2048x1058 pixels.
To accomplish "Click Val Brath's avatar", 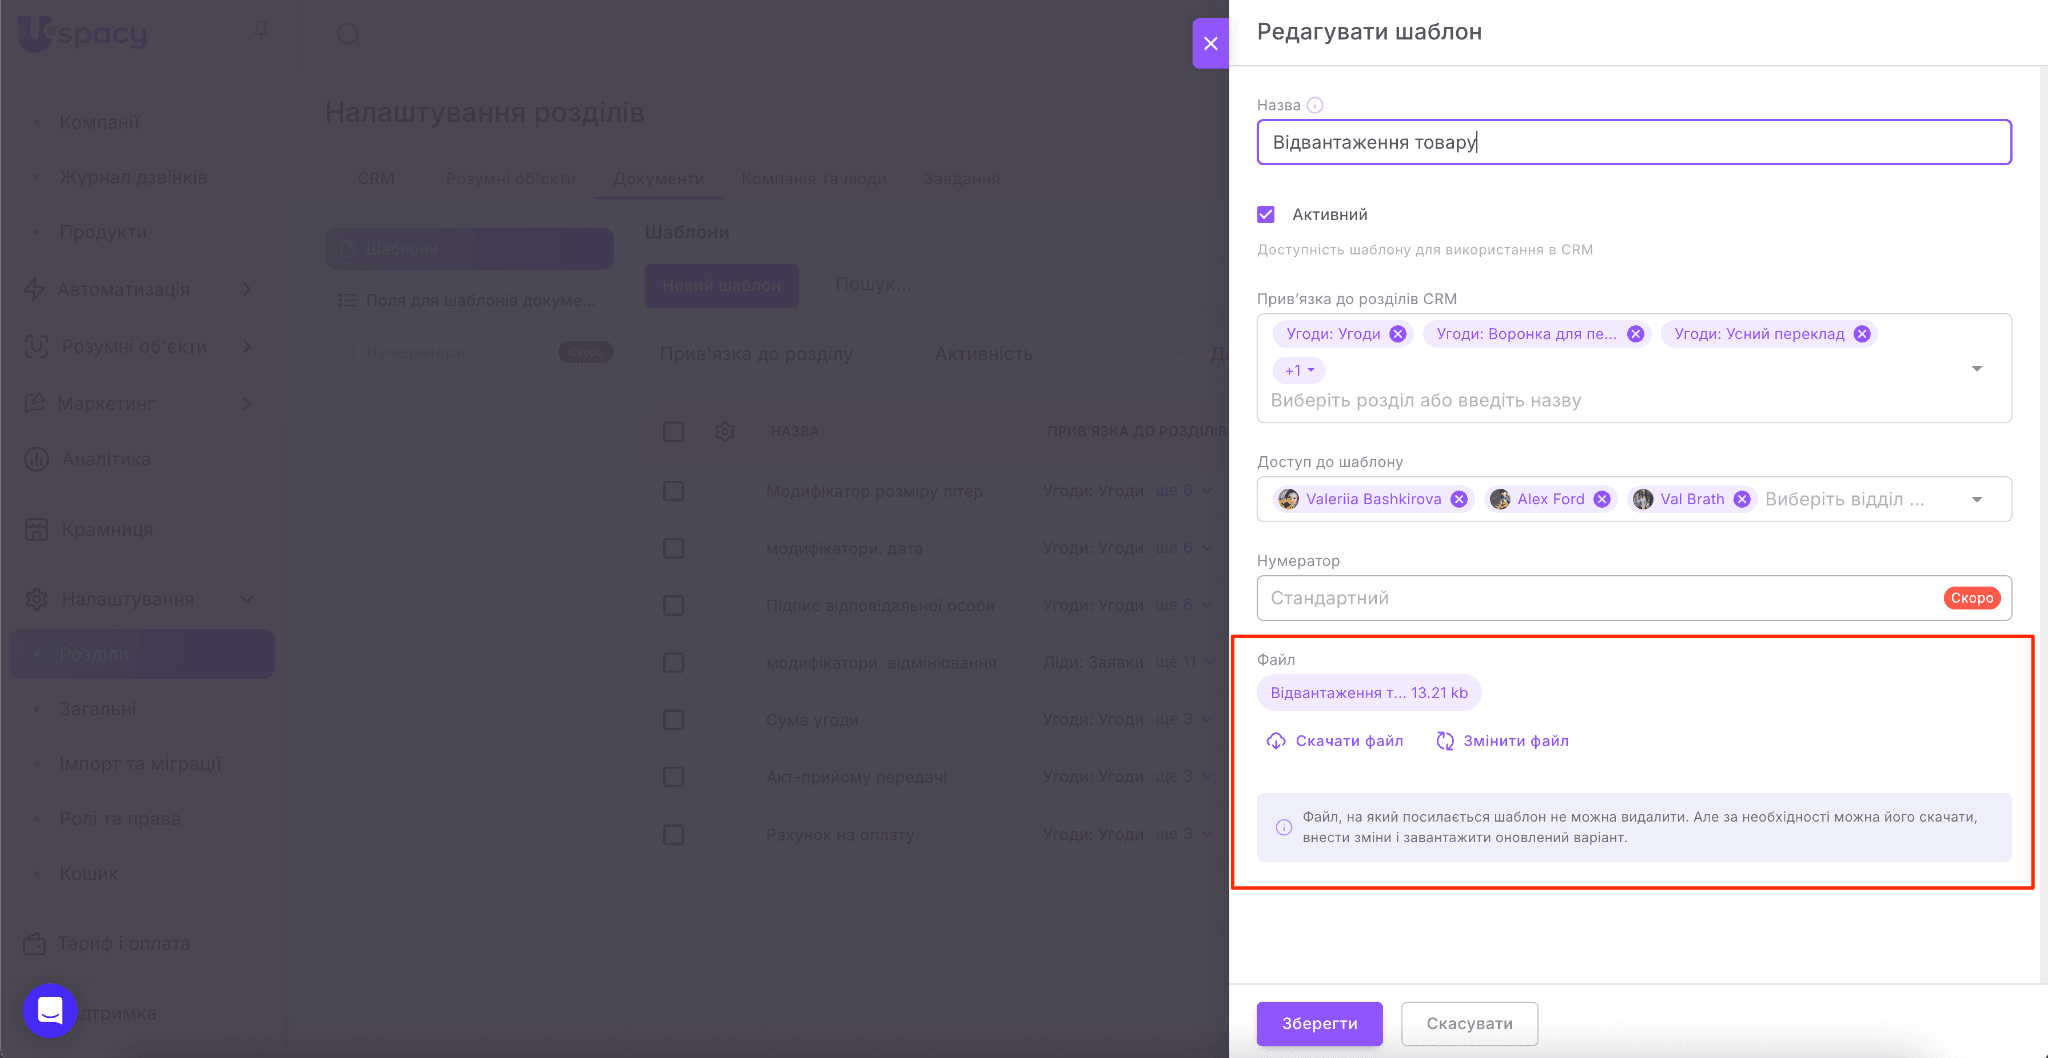I will 1643,499.
